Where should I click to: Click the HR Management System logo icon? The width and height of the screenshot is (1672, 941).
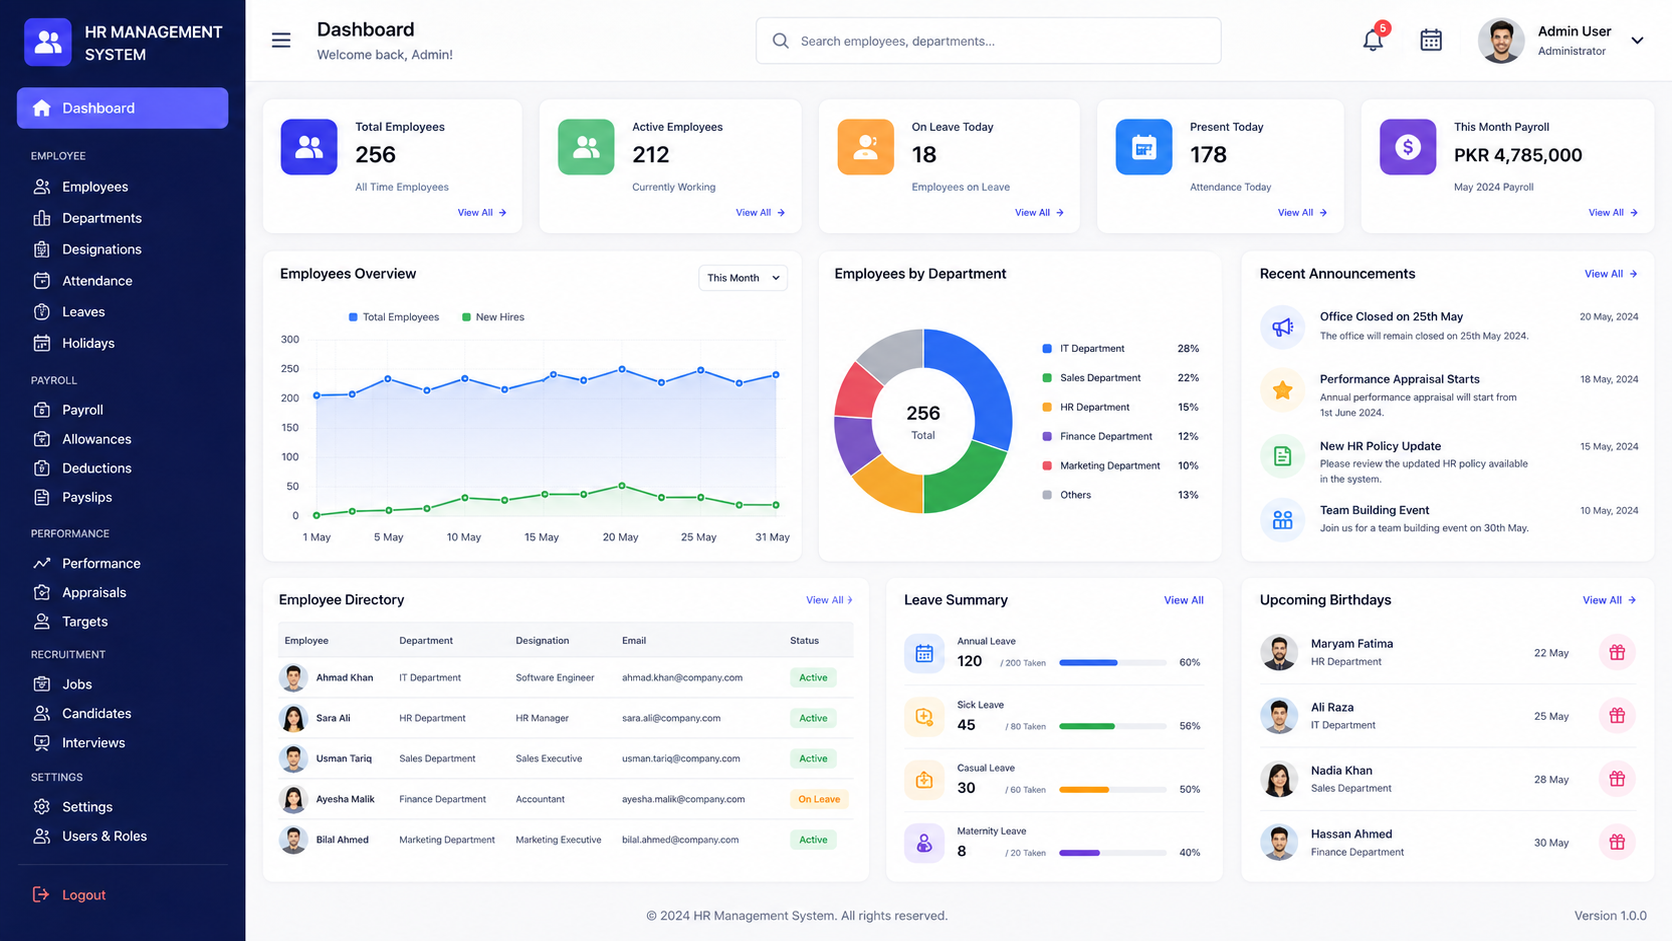click(48, 42)
